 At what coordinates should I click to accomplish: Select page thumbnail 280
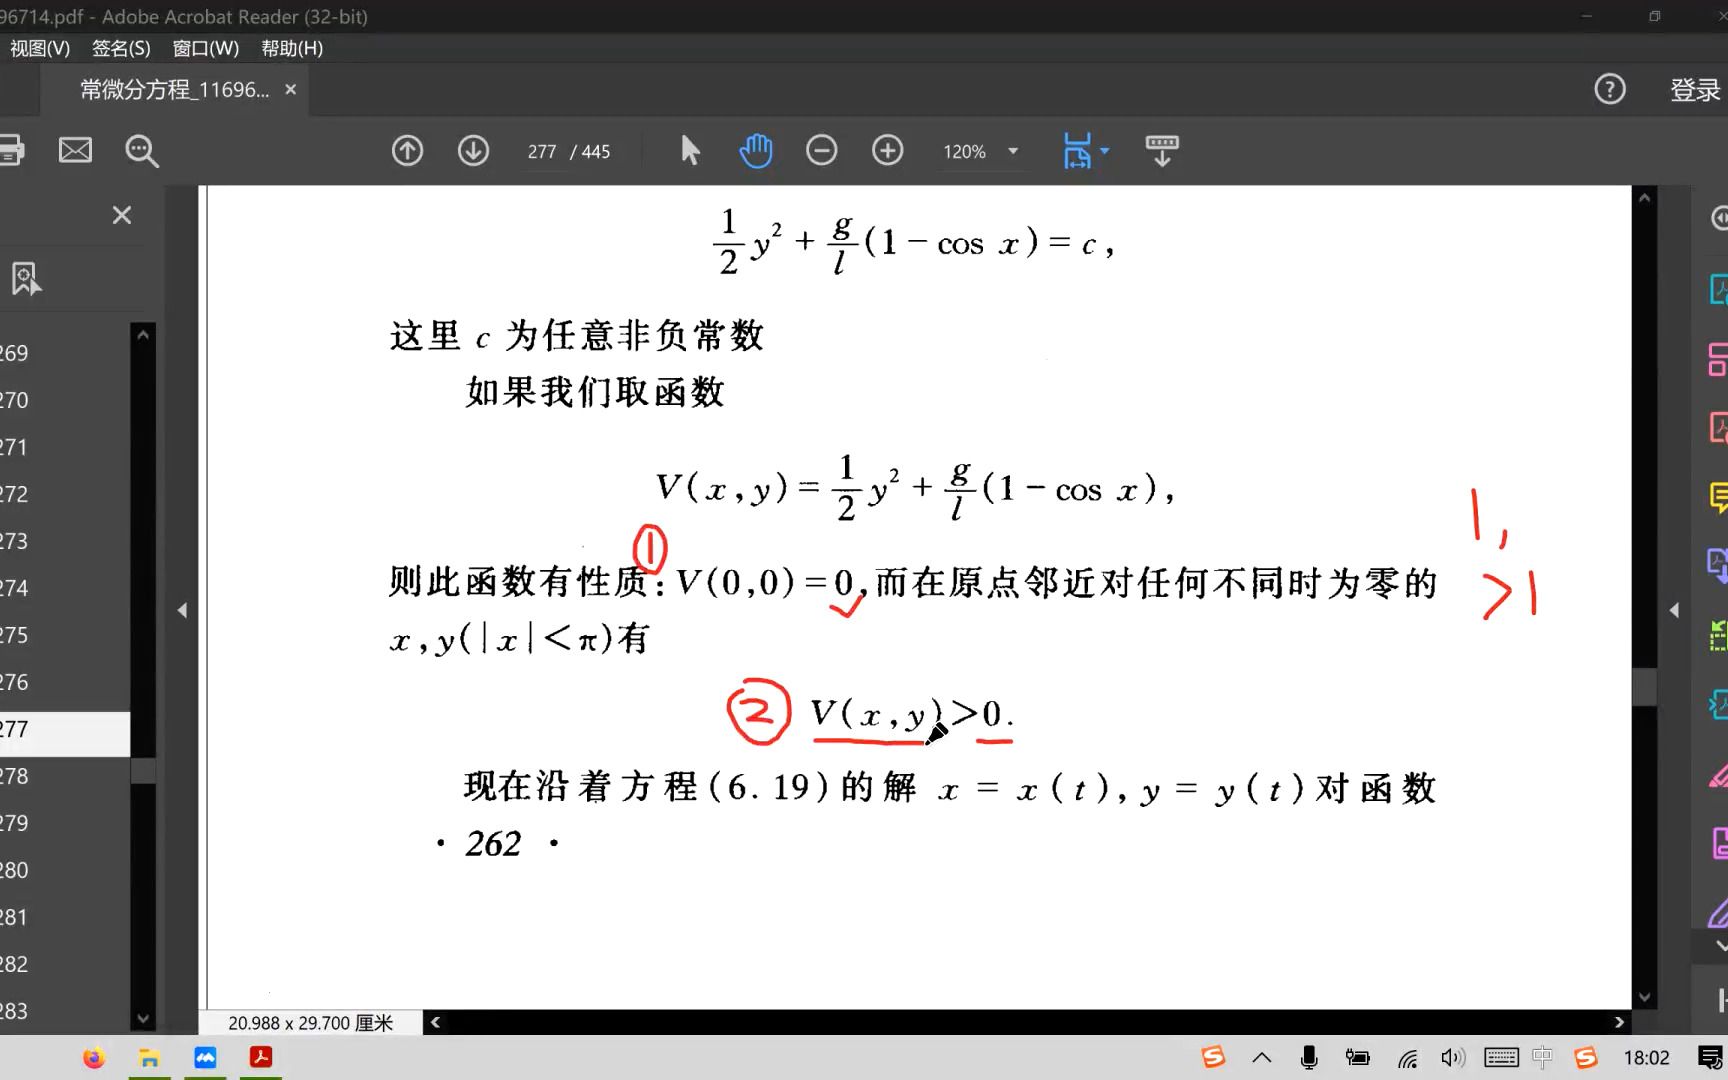(x=14, y=870)
